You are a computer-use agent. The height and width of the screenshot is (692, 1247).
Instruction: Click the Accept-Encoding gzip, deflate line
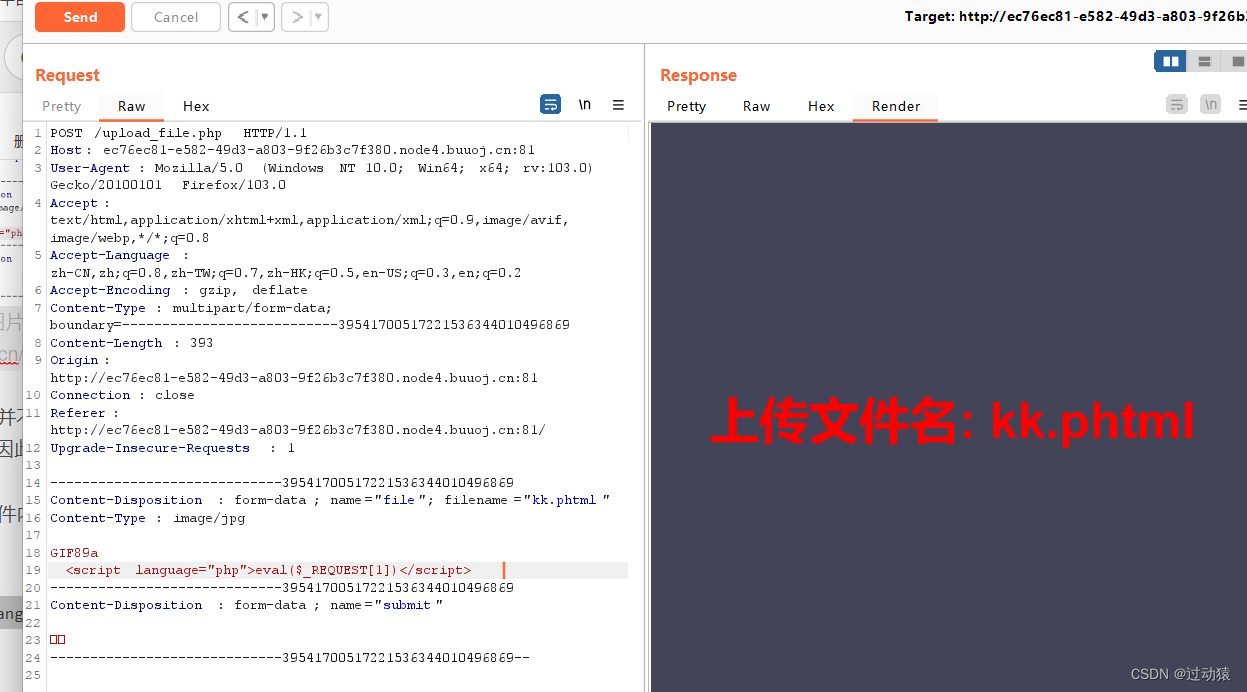pos(178,290)
